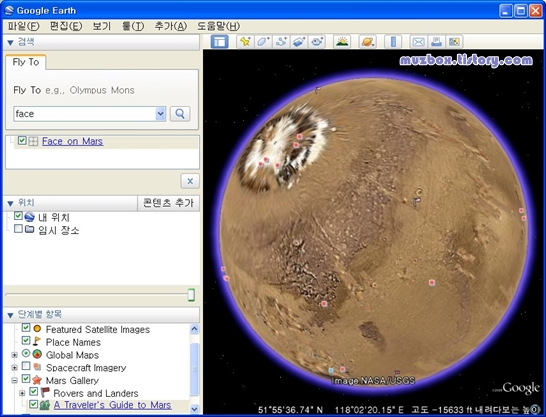Image resolution: width=546 pixels, height=417 pixels.
Task: Click Featured Satellite Images layer icon
Action: [x=37, y=329]
